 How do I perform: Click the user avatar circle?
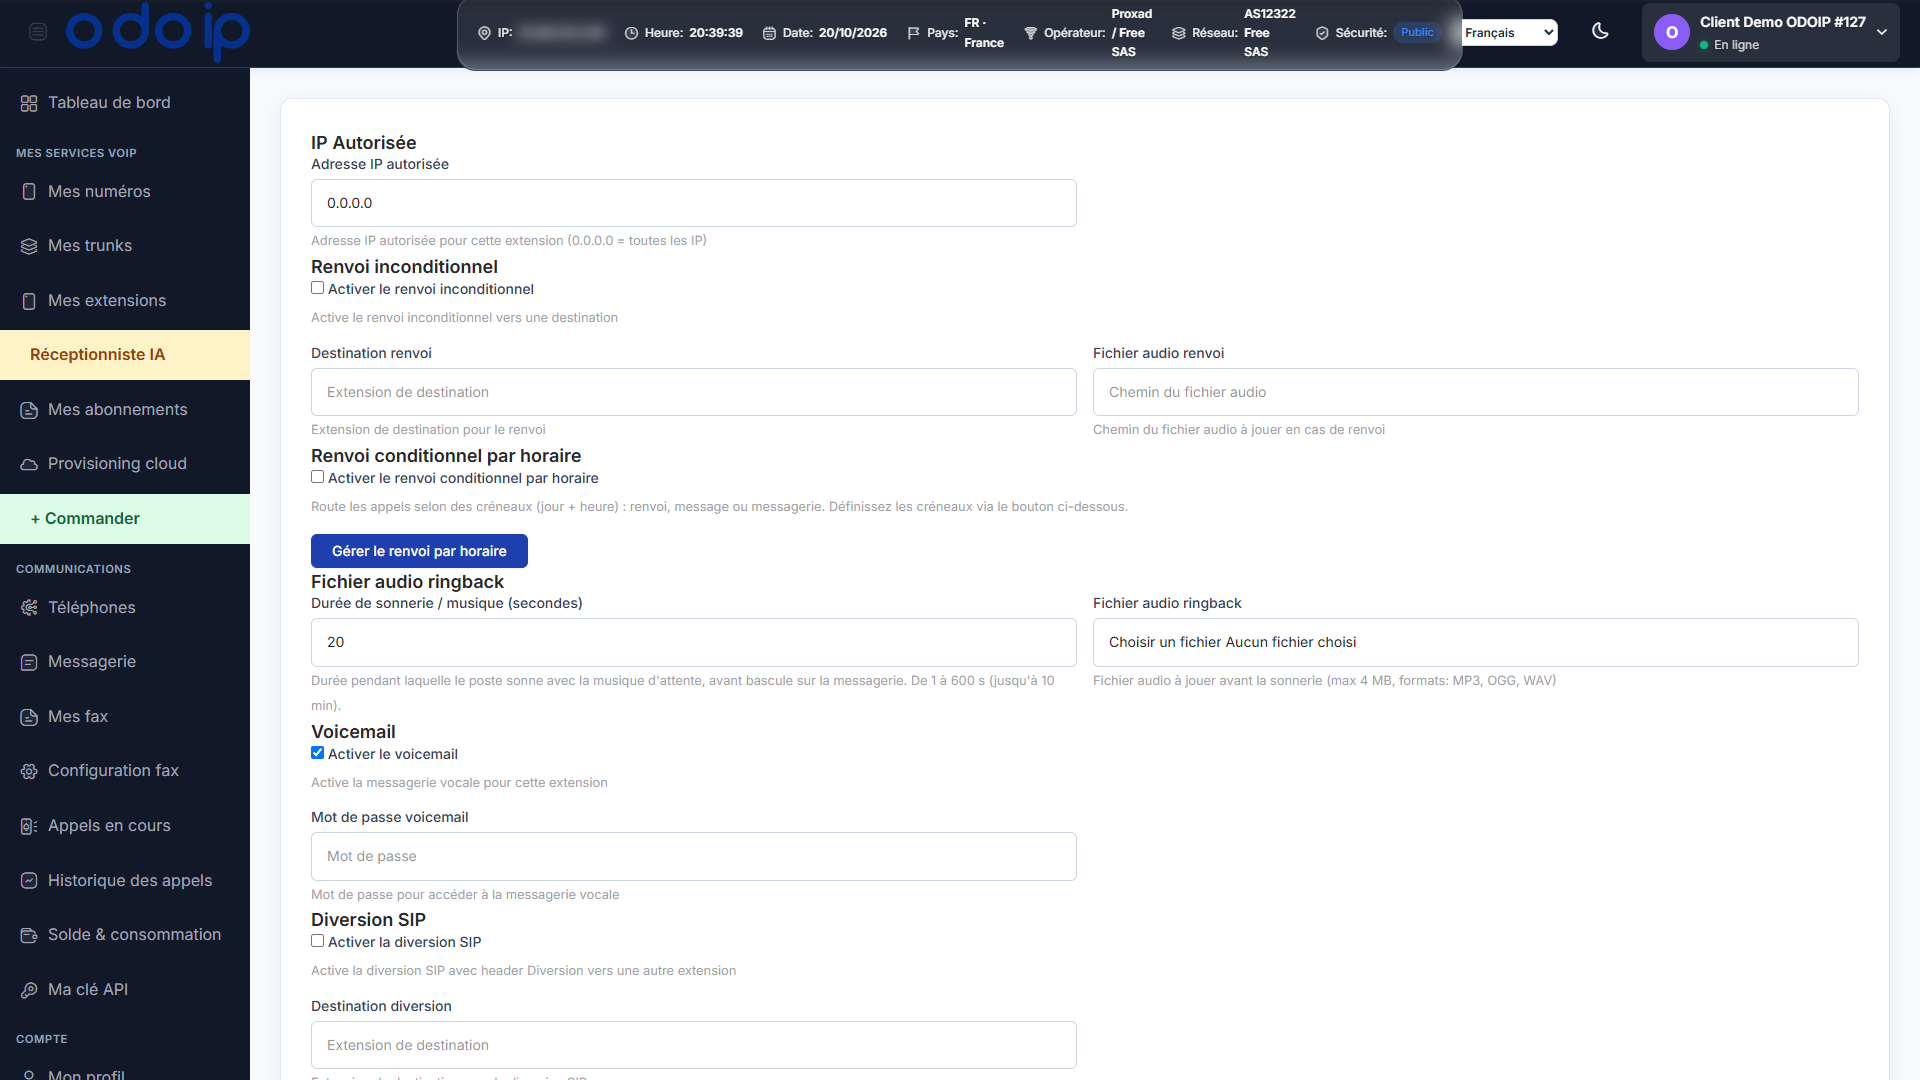1671,33
